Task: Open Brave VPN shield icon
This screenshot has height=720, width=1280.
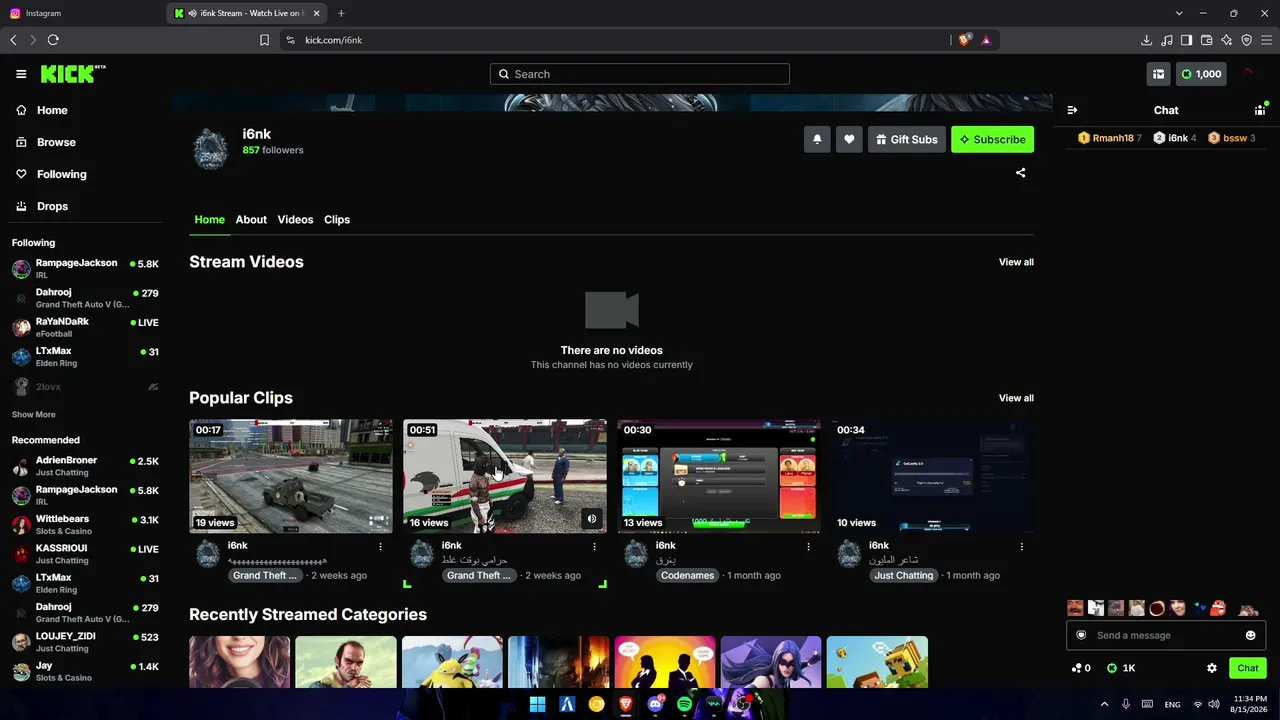Action: click(x=1246, y=40)
